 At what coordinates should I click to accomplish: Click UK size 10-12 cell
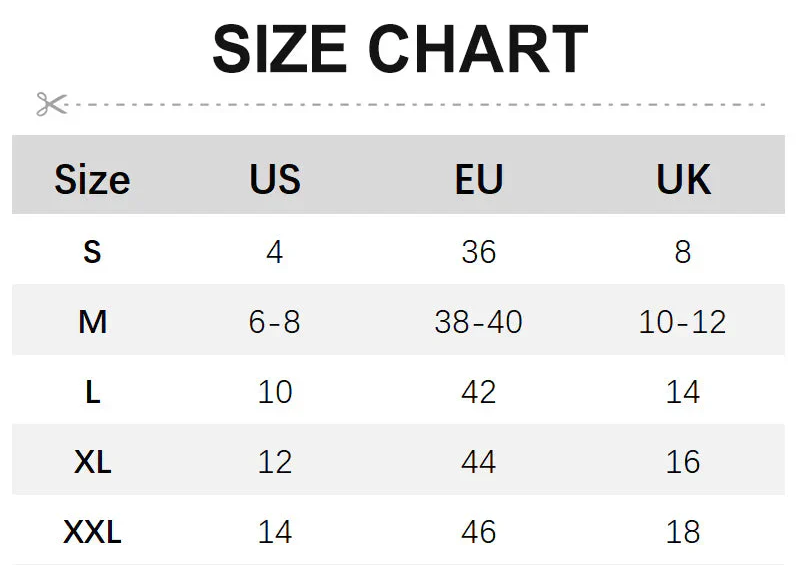(683, 321)
